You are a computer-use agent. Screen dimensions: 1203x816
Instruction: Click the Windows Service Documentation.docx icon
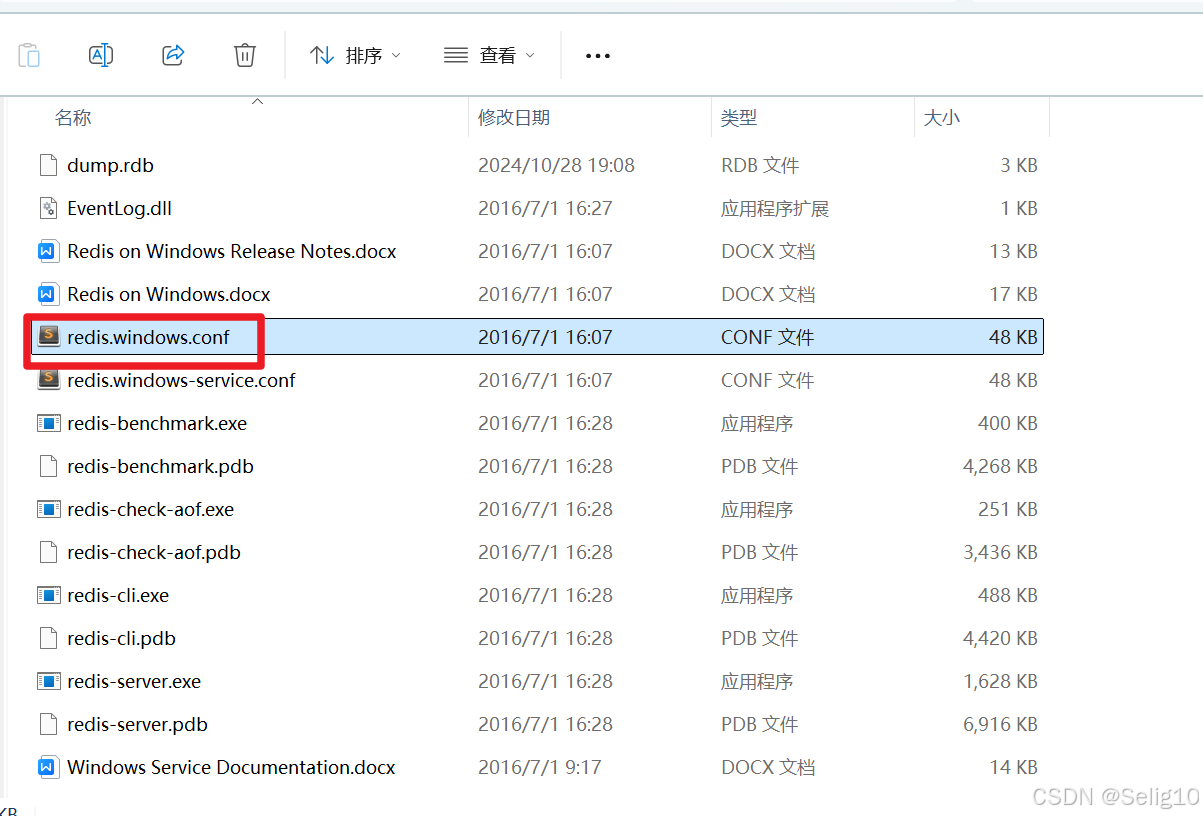point(47,767)
